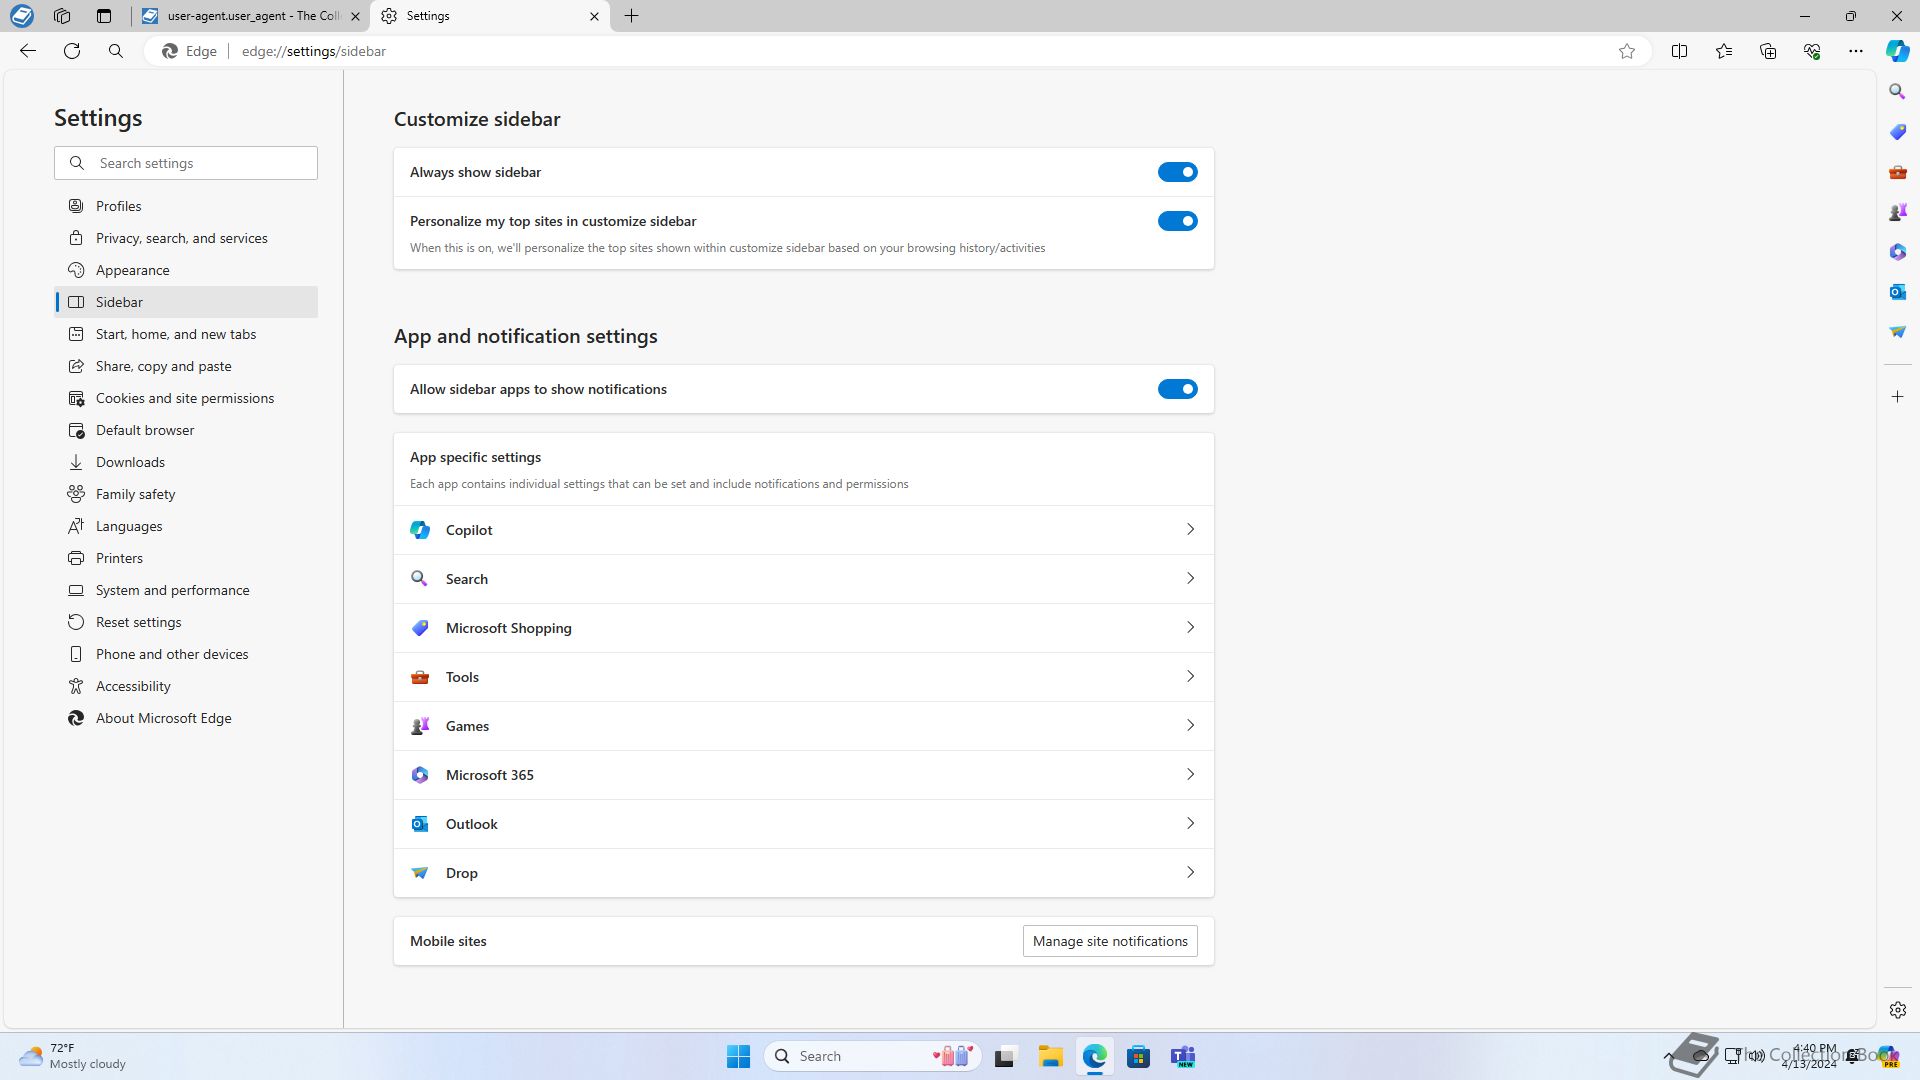
Task: Refresh the current page
Action: click(x=72, y=51)
